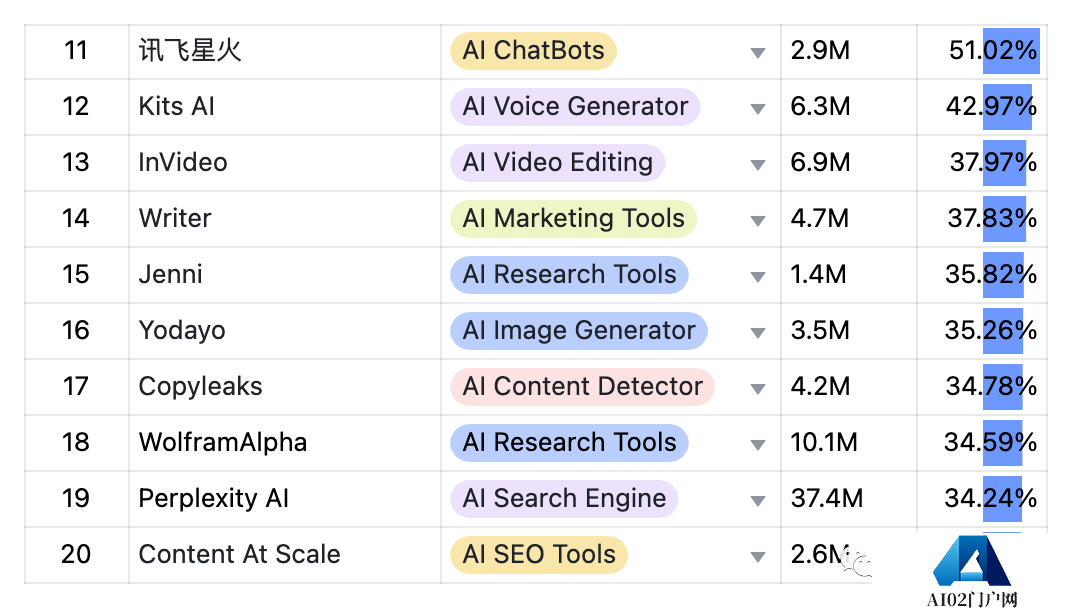The image size is (1072, 608).
Task: Select the Content At Scale name cell
Action: [285, 555]
